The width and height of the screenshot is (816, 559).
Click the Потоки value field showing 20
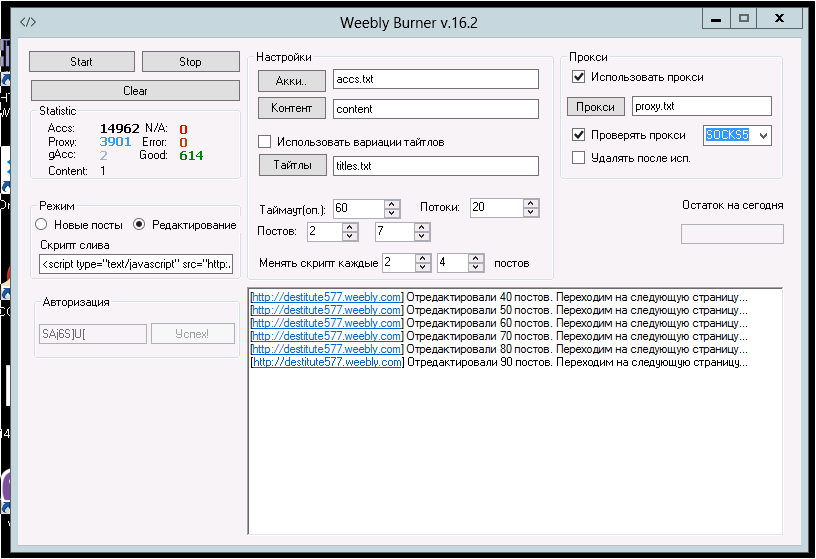497,208
